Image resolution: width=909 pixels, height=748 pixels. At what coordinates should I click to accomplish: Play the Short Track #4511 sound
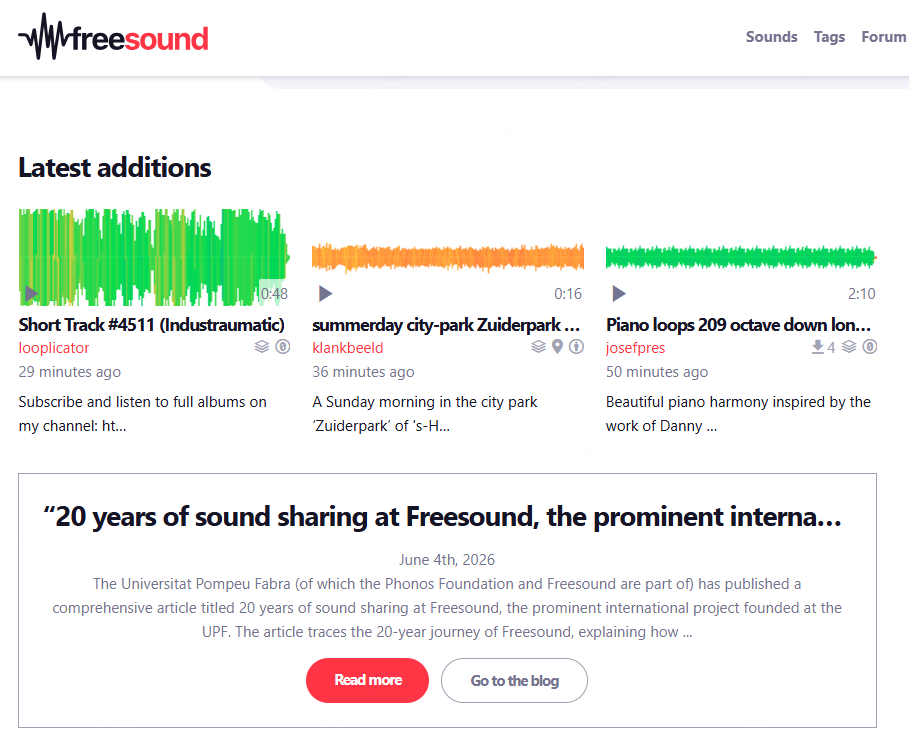tap(31, 294)
